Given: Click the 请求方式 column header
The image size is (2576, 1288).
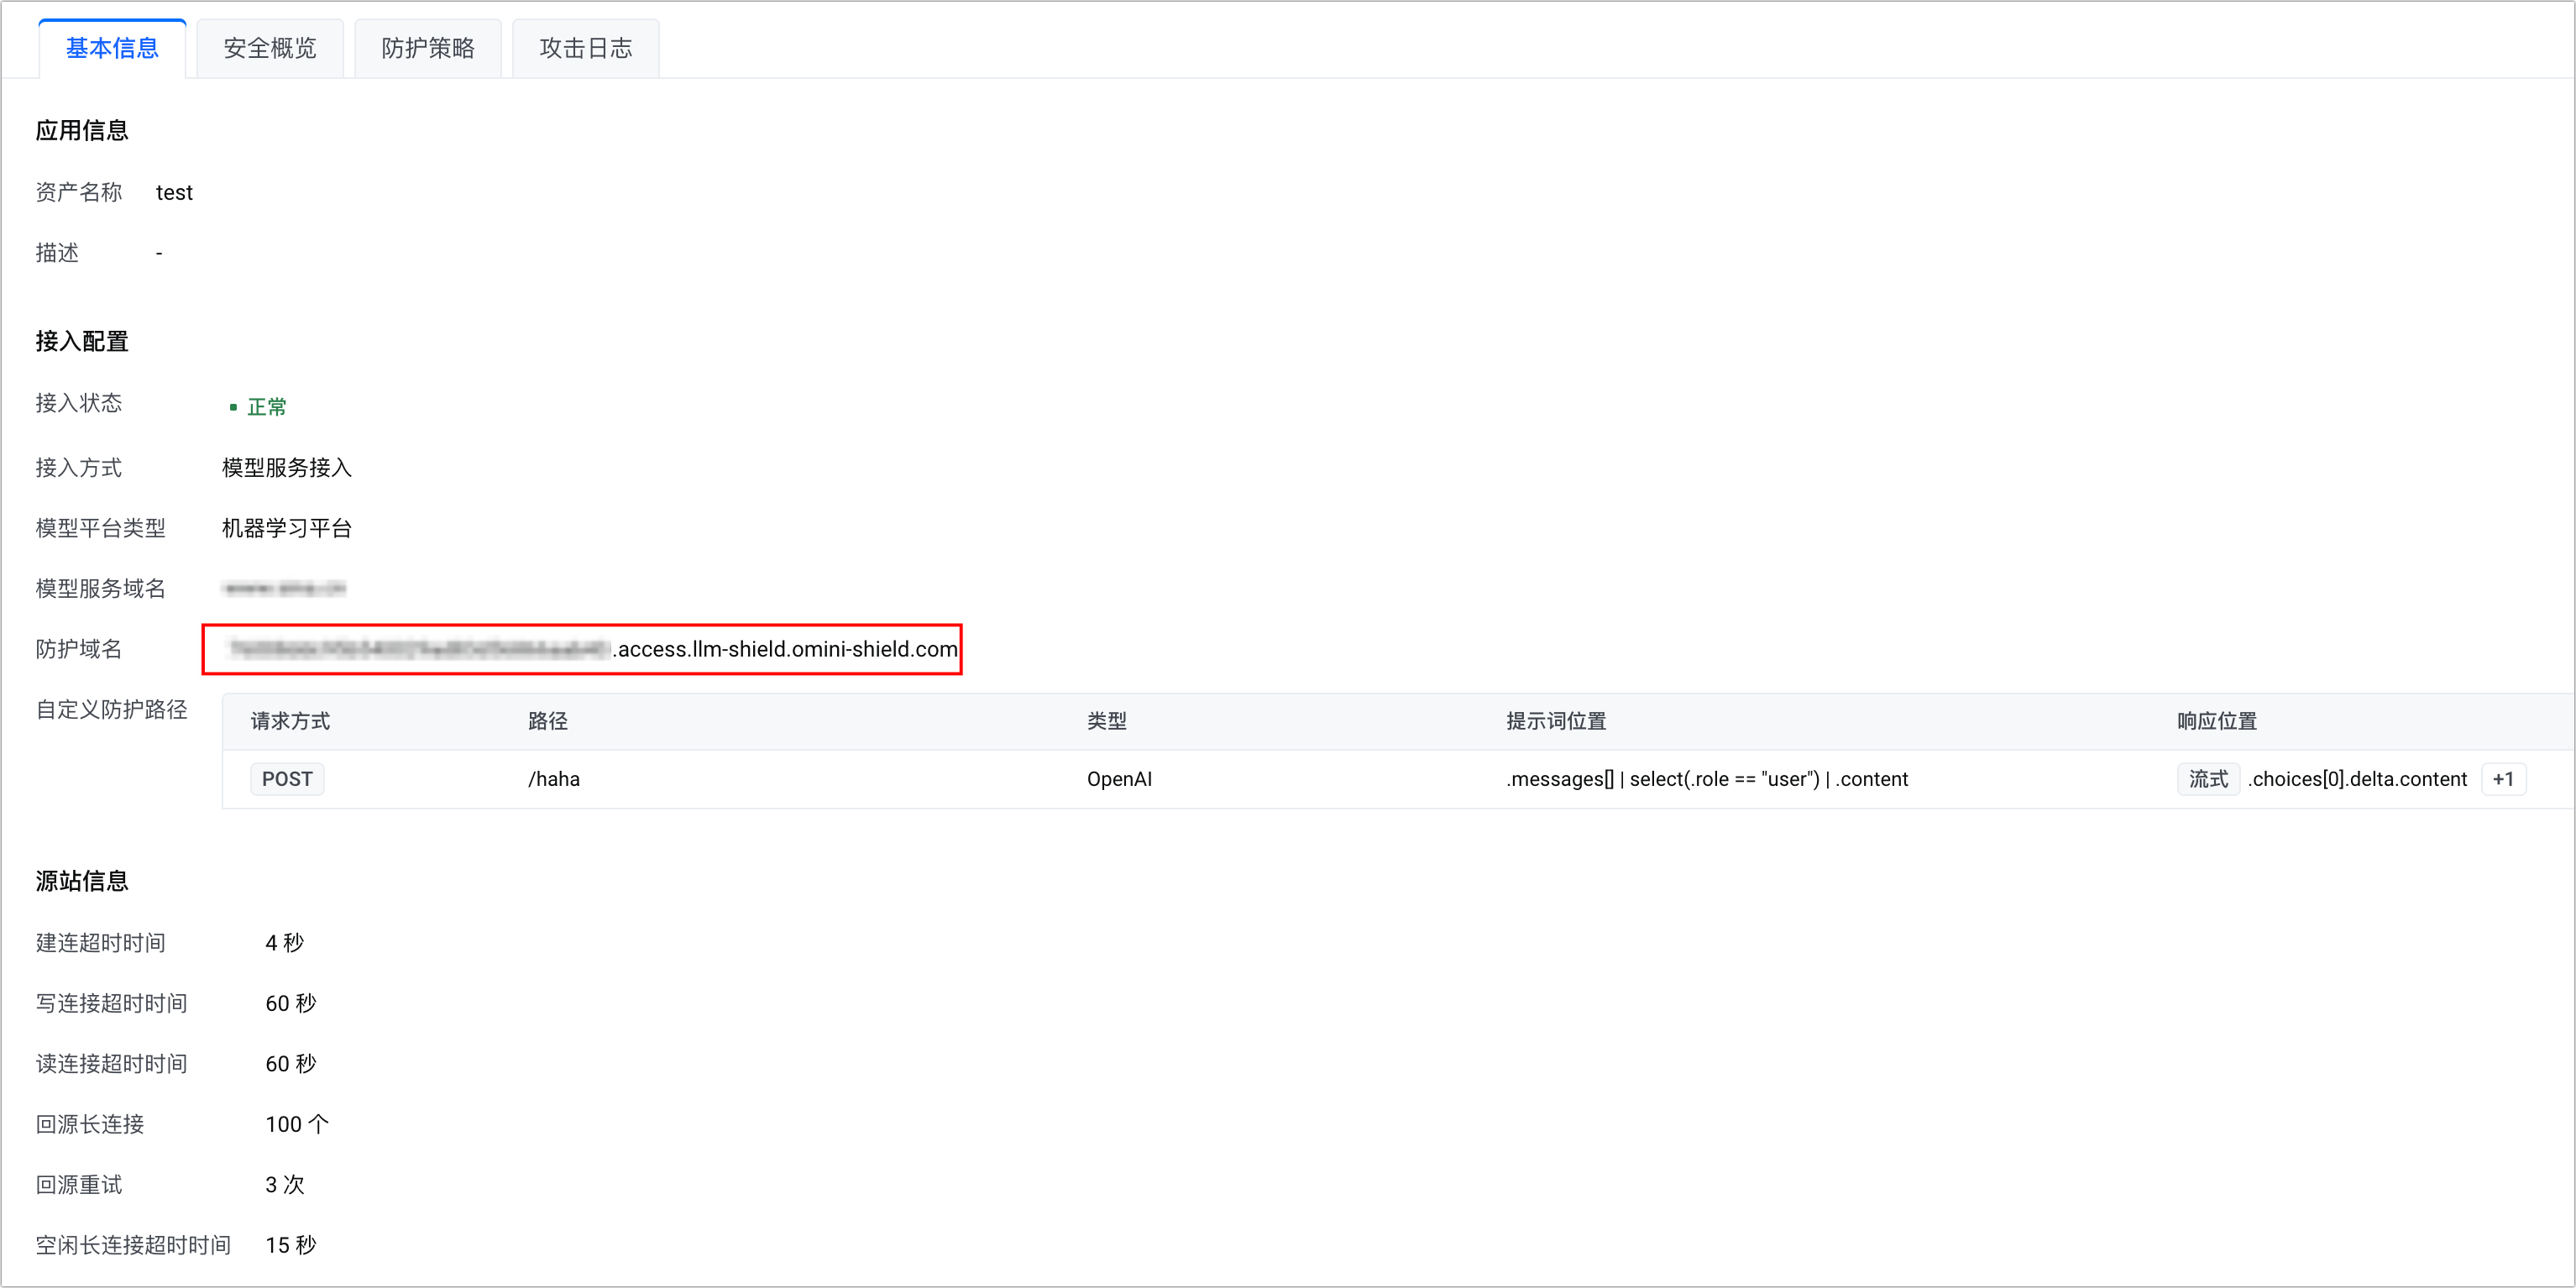Looking at the screenshot, I should tap(290, 721).
